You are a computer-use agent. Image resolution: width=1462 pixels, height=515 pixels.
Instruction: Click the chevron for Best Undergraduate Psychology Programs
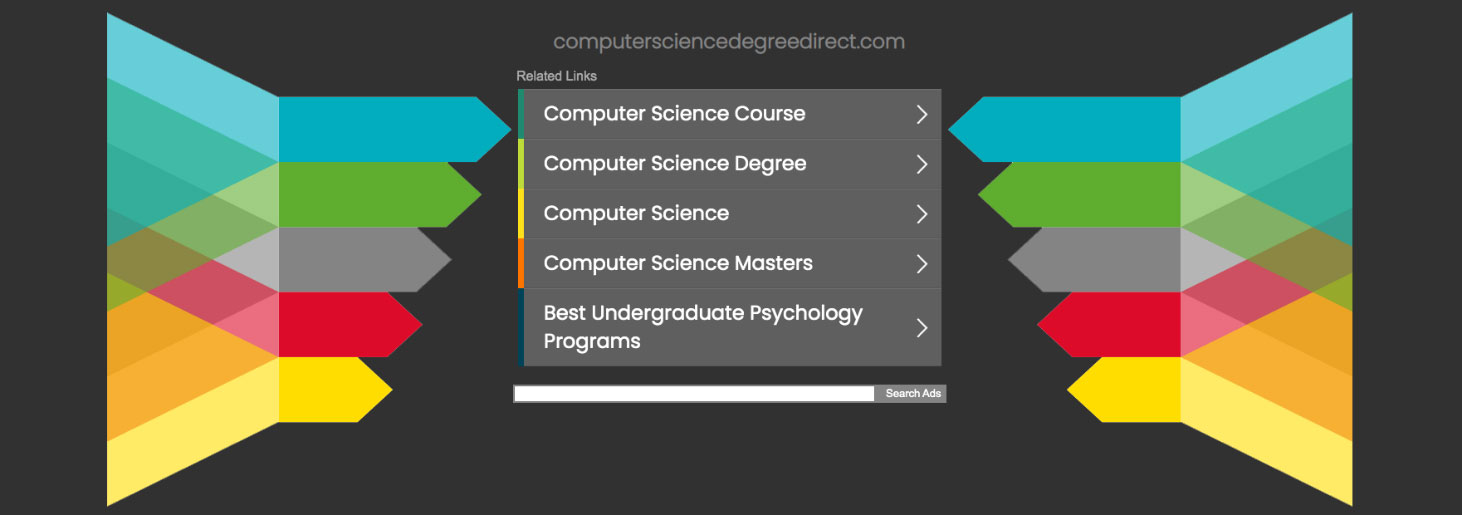point(922,328)
